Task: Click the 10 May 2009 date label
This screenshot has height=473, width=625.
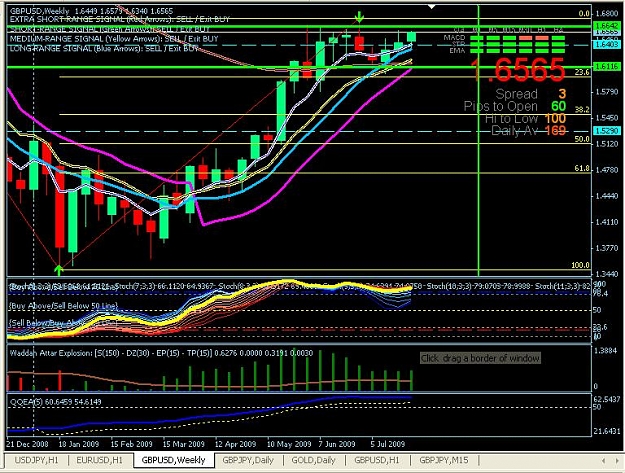Action: click(x=289, y=444)
